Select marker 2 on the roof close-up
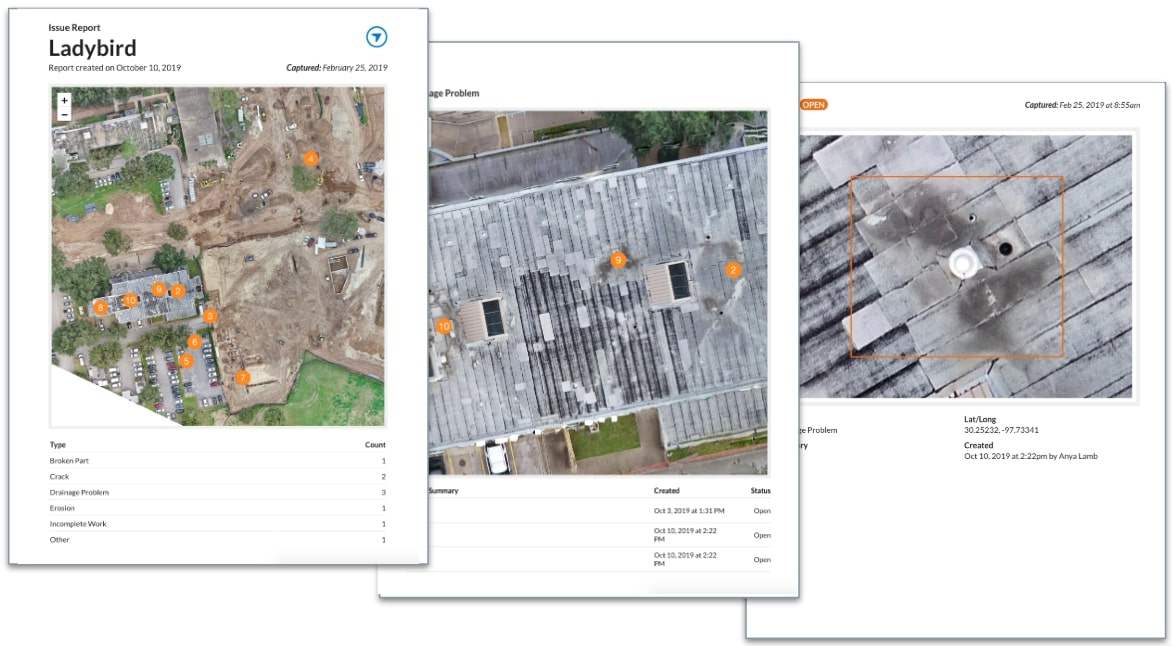Screen dimensions: 1172x646 [733, 270]
